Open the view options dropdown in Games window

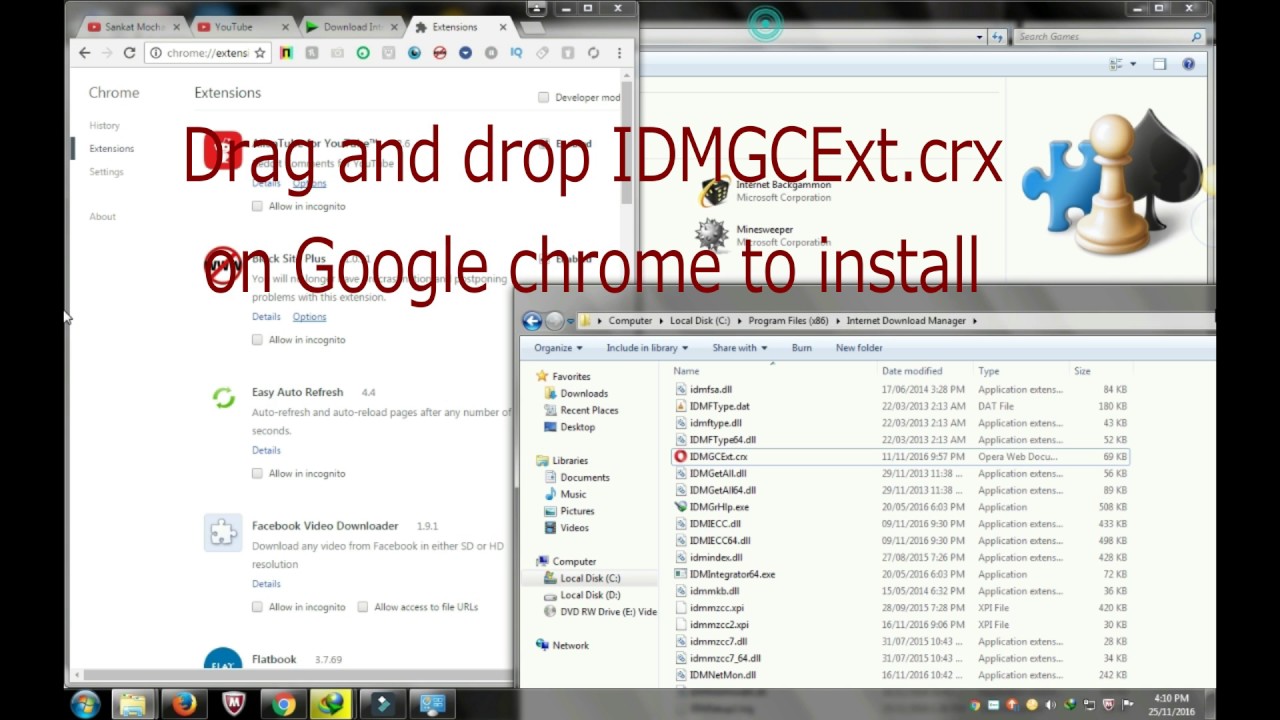coord(1133,64)
